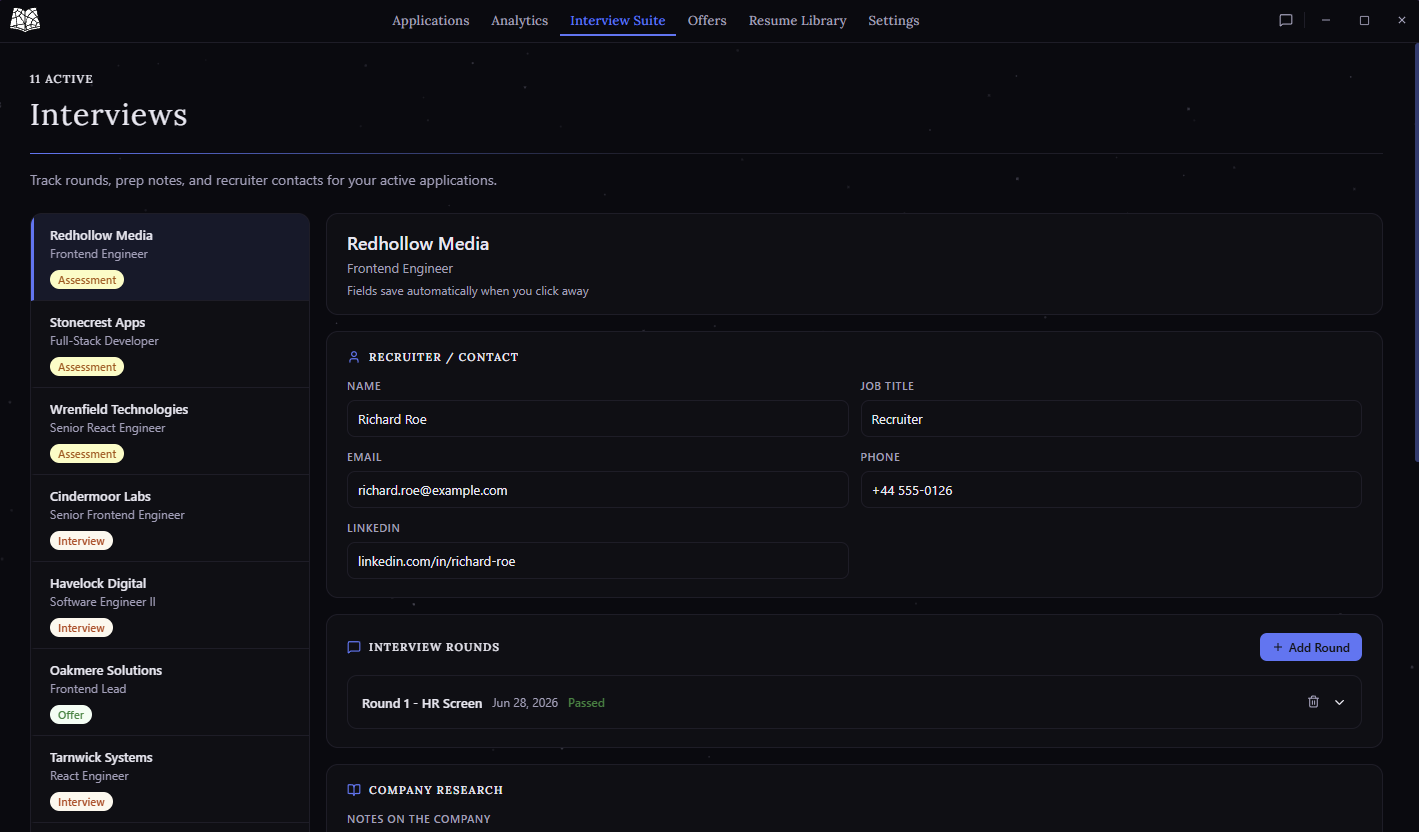Click the Company Research book icon
Screen dimensions: 1419x832
[x=354, y=790]
